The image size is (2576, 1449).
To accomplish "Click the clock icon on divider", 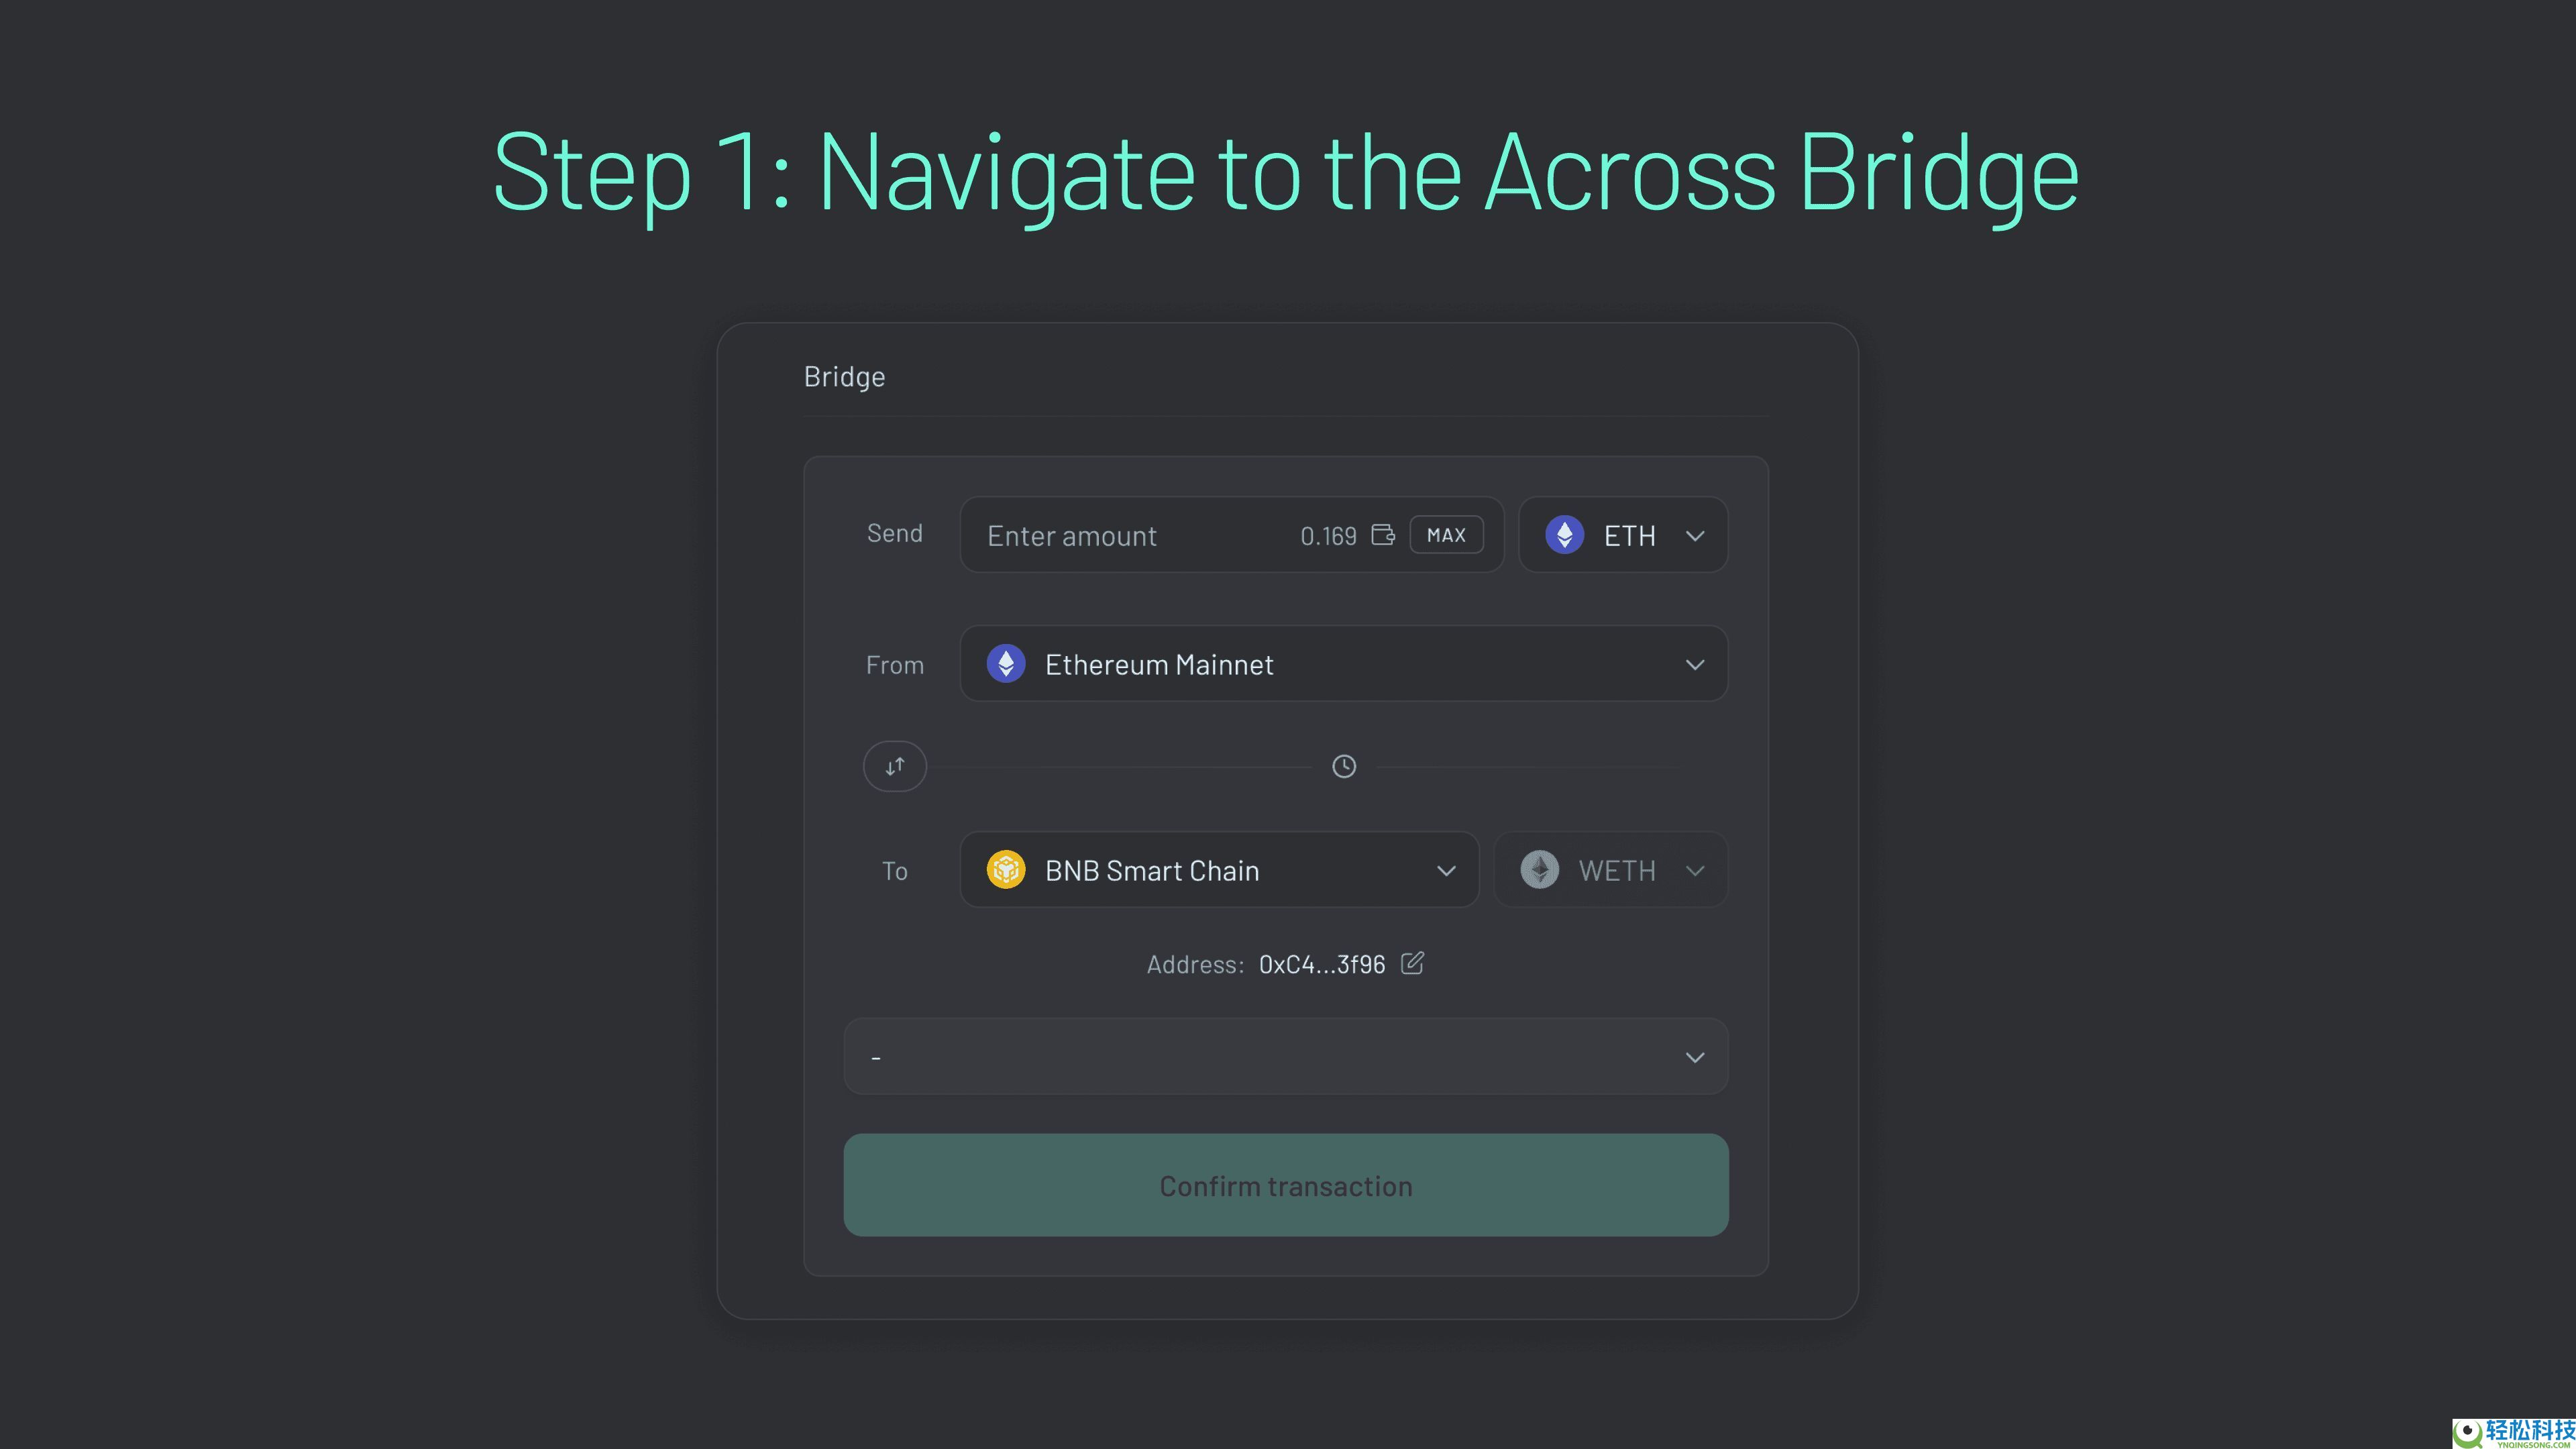I will 1344,766.
